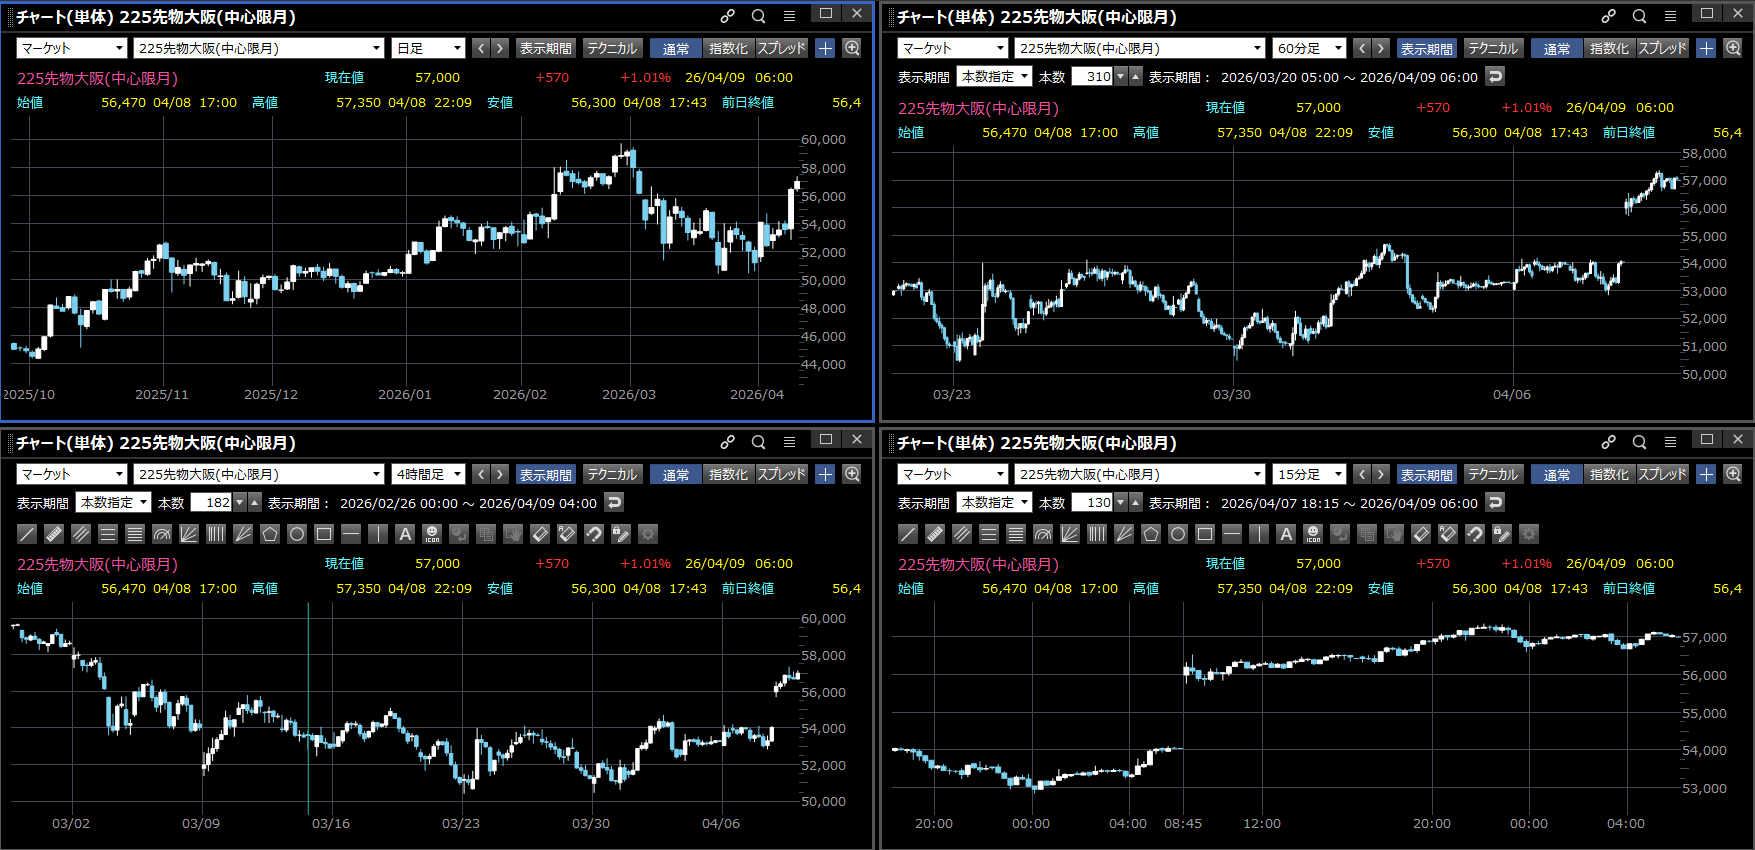The image size is (1755, 850).
Task: Open the 日足 timeframe dropdown
Action: point(429,48)
